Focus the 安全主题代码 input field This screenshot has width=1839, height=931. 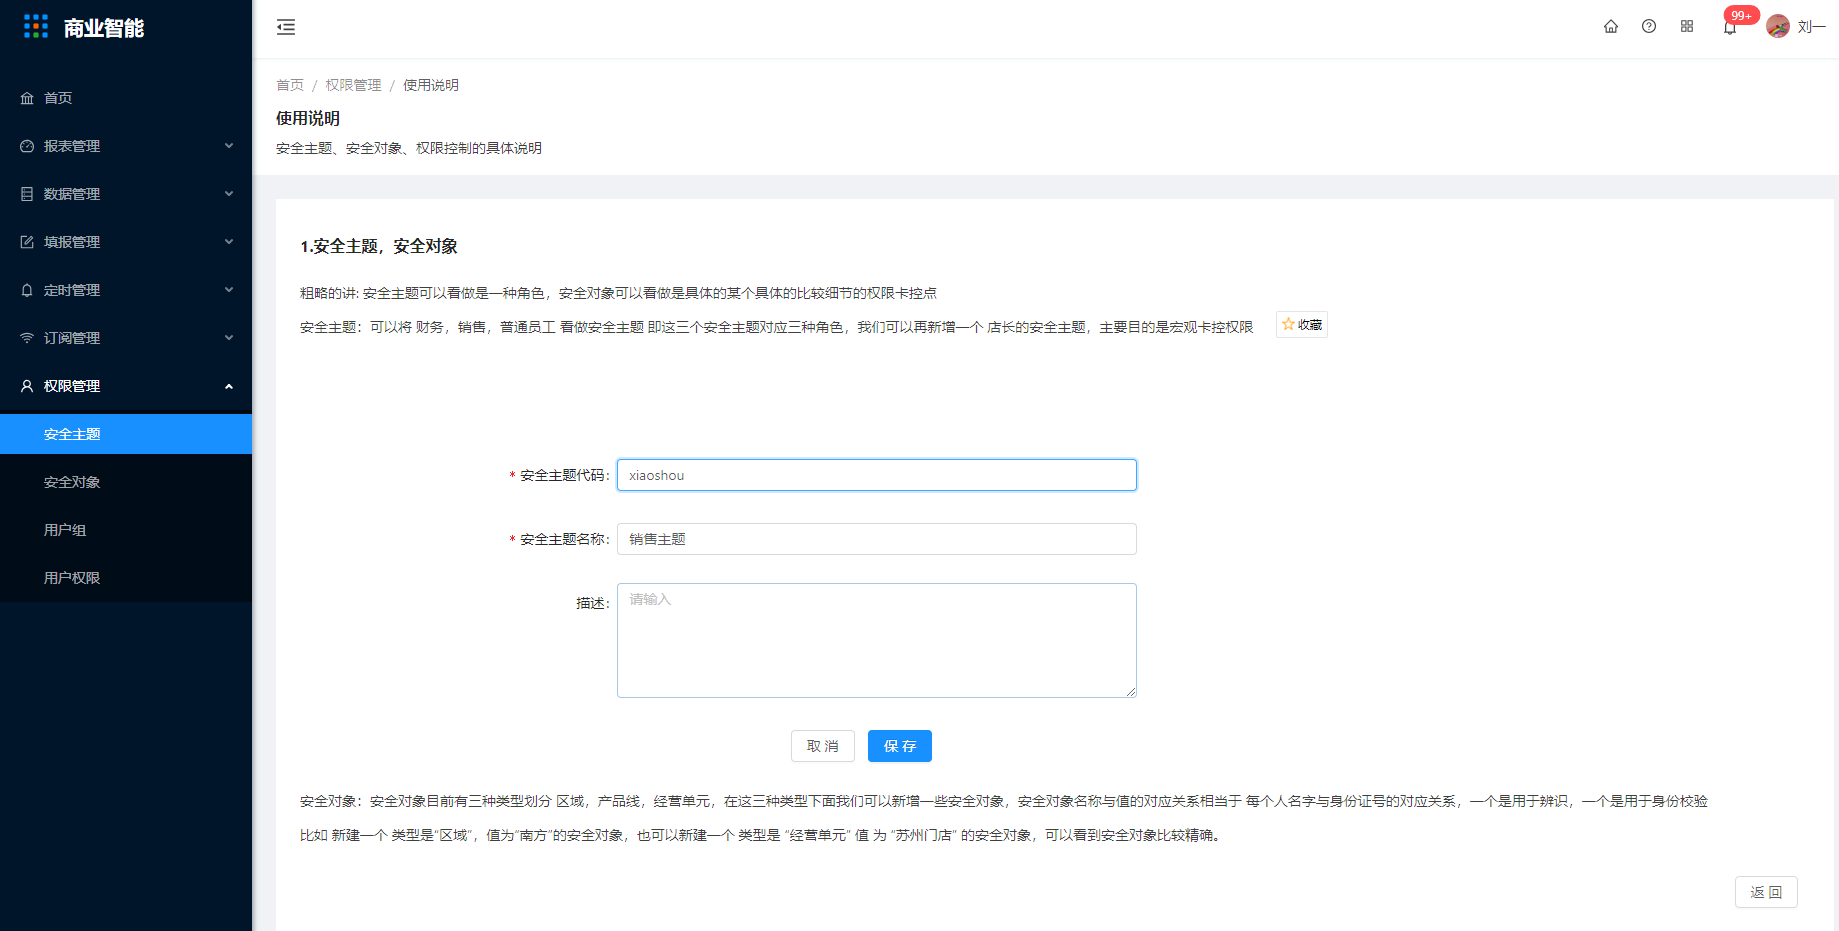877,475
